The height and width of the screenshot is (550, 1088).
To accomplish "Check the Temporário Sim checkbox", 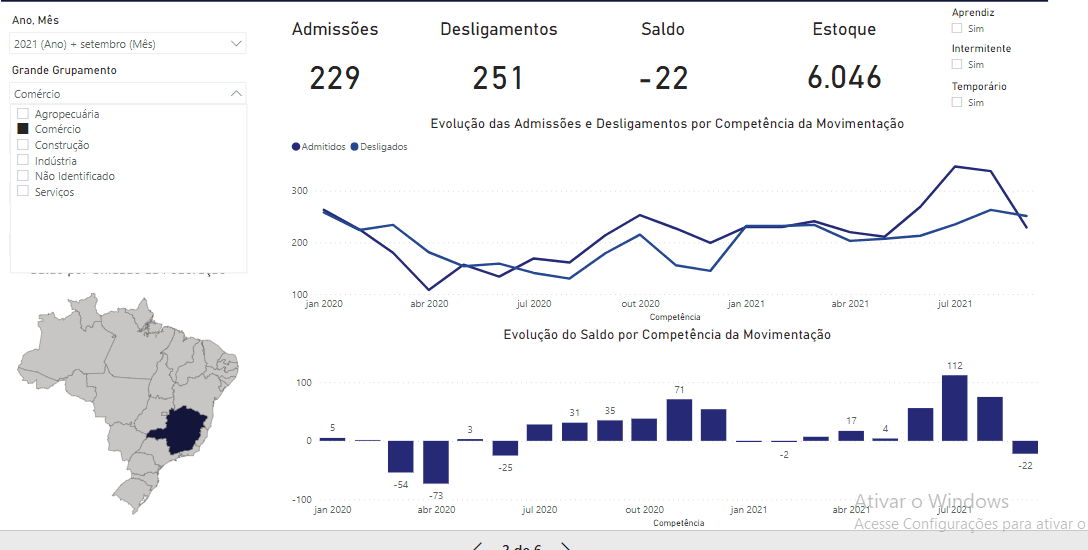I will [957, 102].
